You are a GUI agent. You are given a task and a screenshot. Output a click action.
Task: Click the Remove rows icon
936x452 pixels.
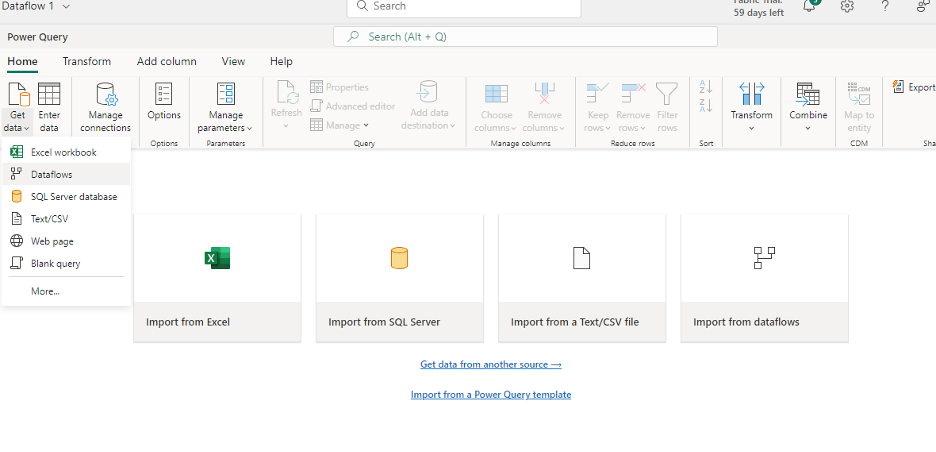pyautogui.click(x=633, y=94)
